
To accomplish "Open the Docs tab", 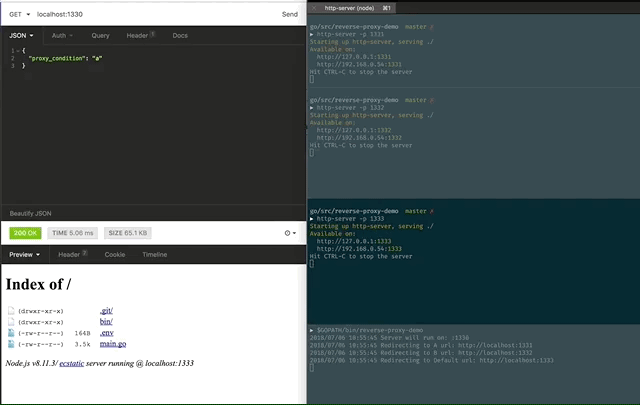I will click(x=180, y=35).
